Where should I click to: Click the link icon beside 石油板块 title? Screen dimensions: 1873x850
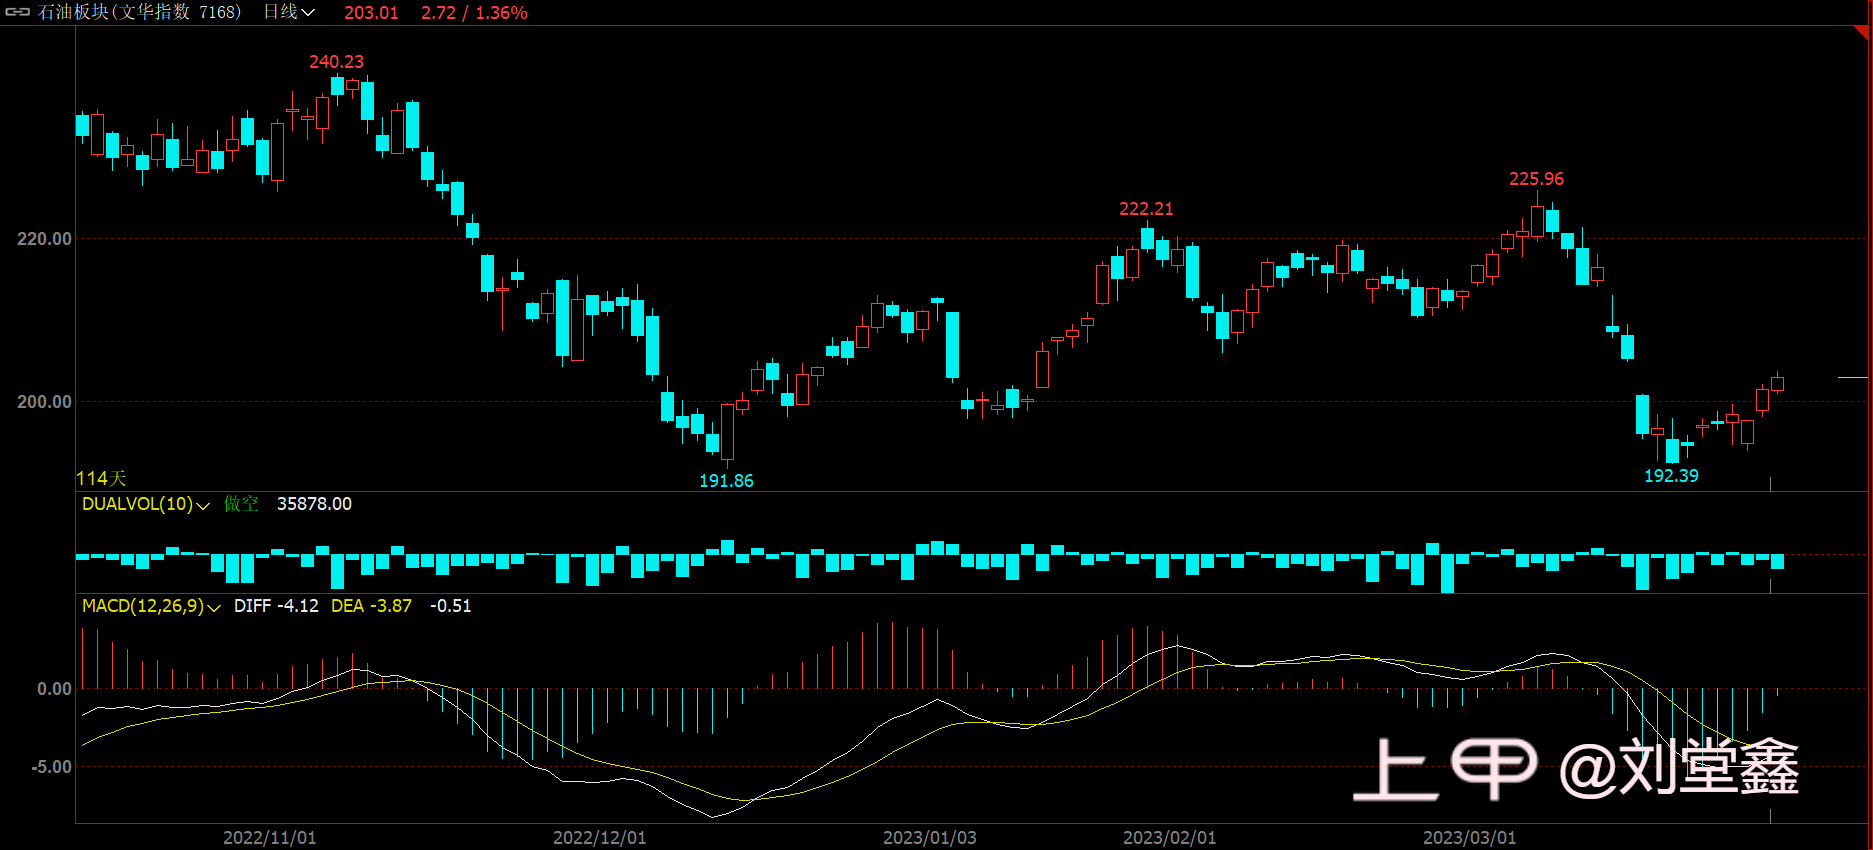[x=18, y=12]
